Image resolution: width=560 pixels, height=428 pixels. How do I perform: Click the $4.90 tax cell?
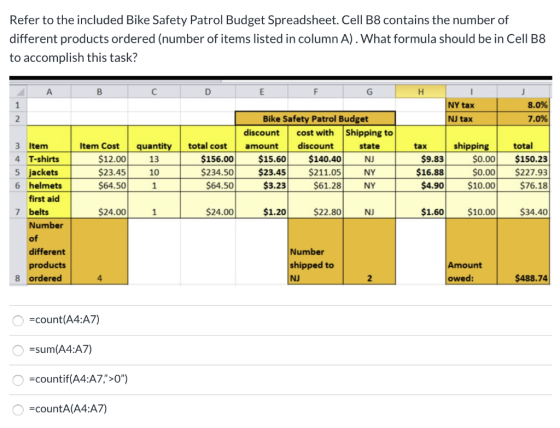(420, 185)
